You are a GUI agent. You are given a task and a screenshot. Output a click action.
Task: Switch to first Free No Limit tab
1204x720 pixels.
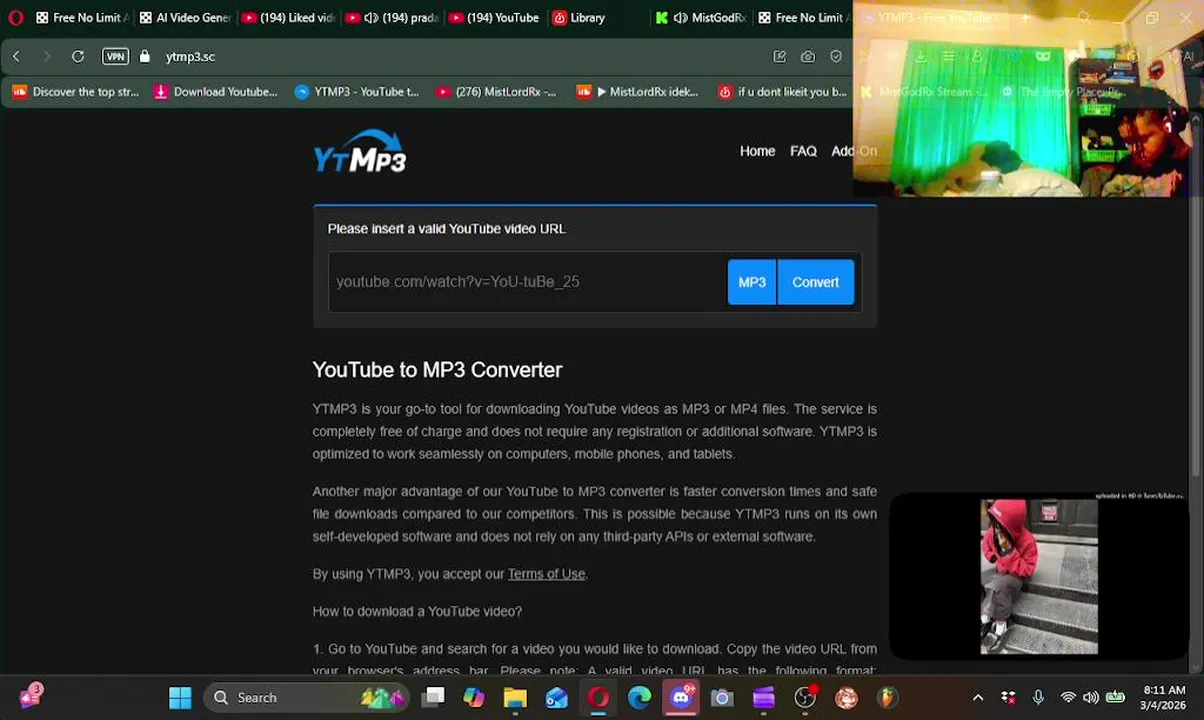pyautogui.click(x=82, y=17)
